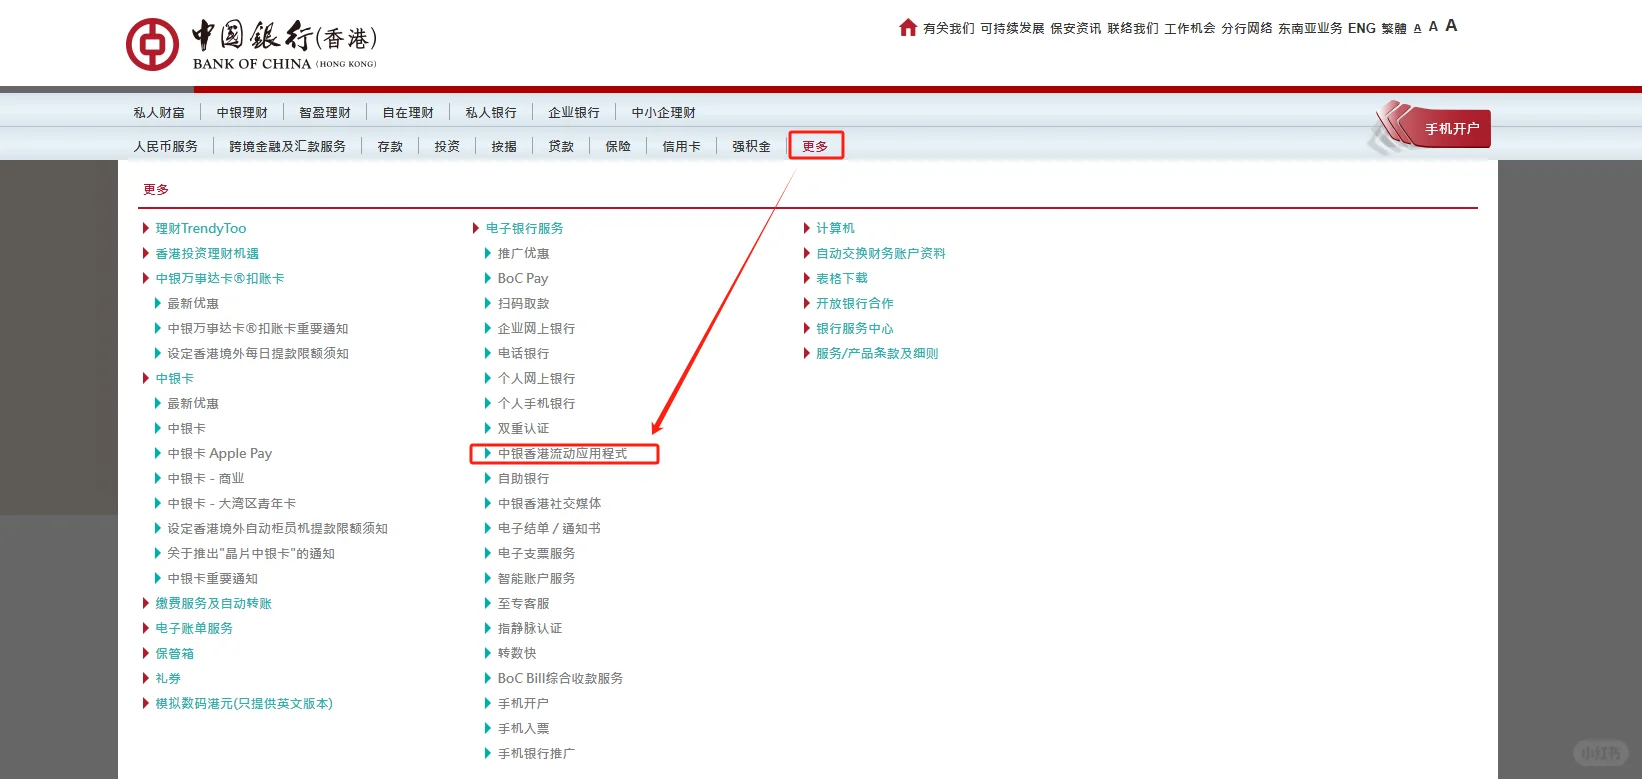Viewport: 1642px width, 779px height.
Task: Open the 中银理财 menu
Action: (x=242, y=113)
